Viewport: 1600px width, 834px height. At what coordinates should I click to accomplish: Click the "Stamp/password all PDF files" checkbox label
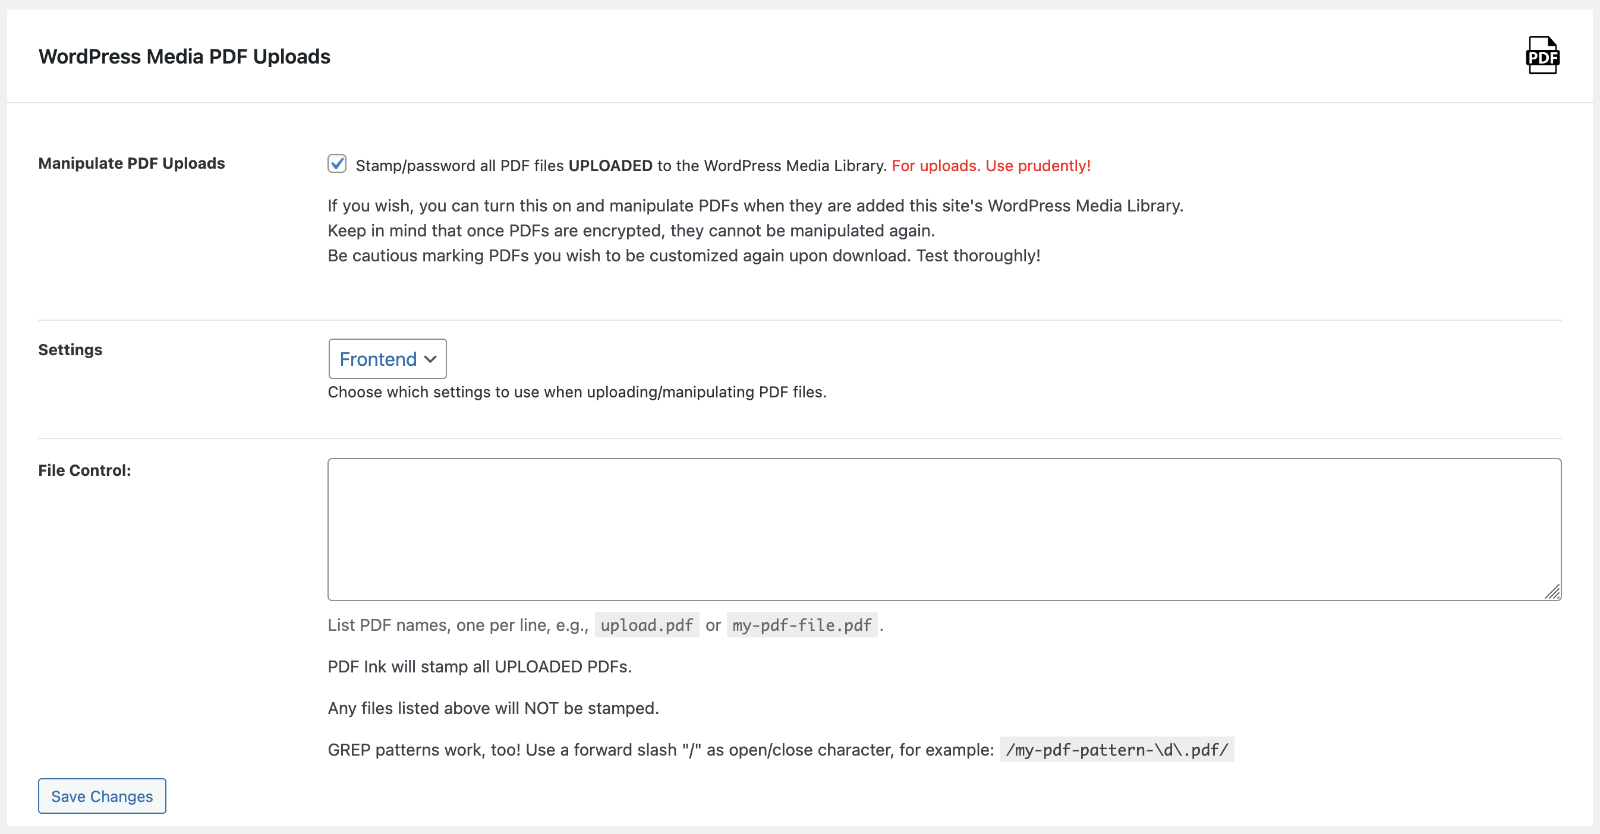coord(620,166)
